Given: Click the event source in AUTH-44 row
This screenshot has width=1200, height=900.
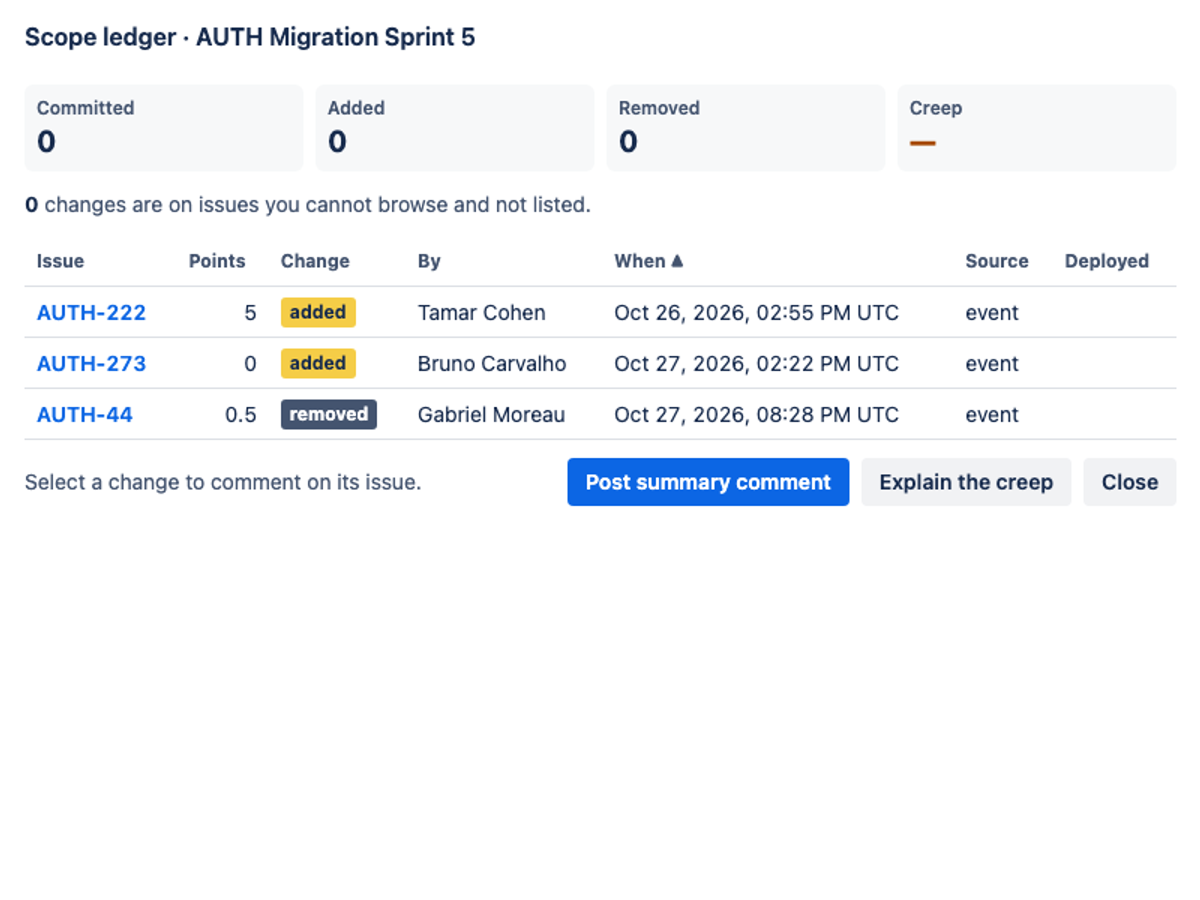Looking at the screenshot, I should (x=992, y=414).
